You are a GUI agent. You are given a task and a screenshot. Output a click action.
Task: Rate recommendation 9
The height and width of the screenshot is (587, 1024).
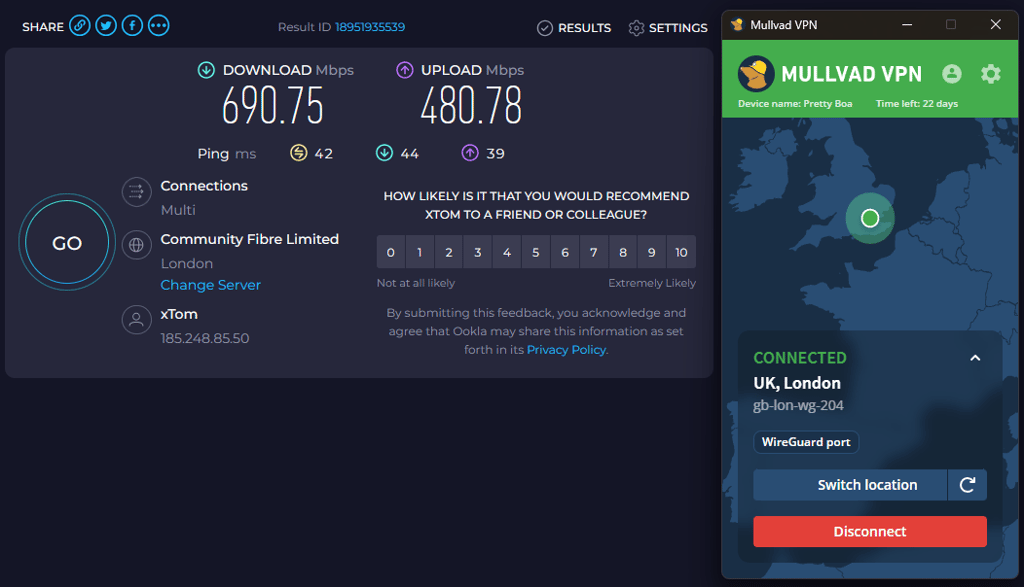(x=652, y=252)
